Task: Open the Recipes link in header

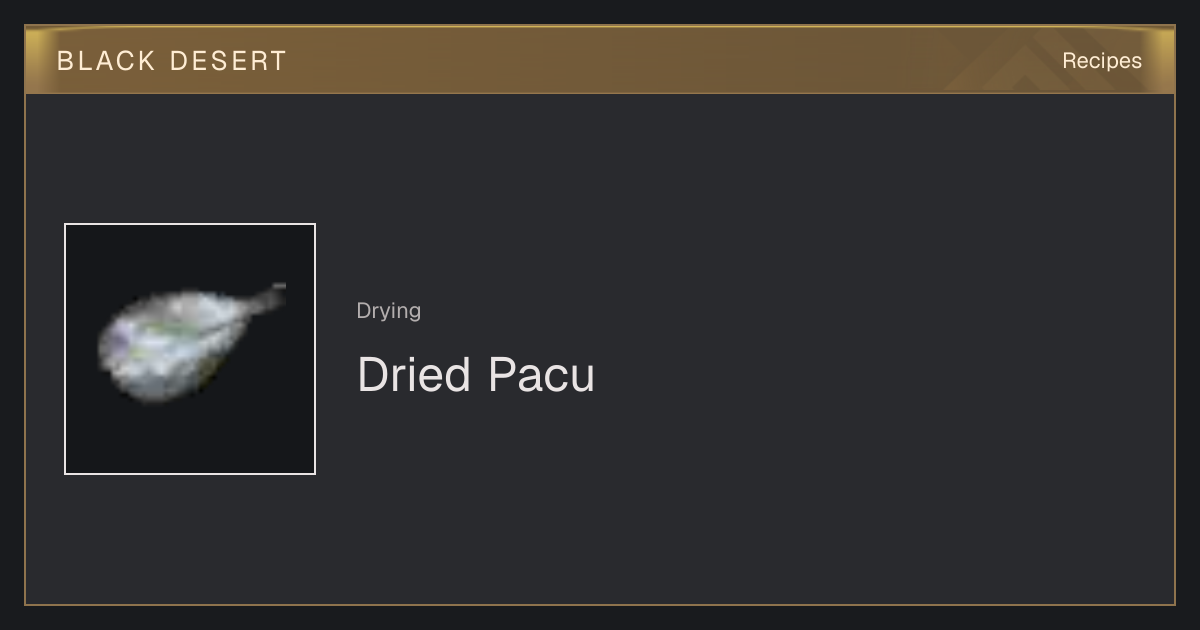Action: tap(1102, 61)
